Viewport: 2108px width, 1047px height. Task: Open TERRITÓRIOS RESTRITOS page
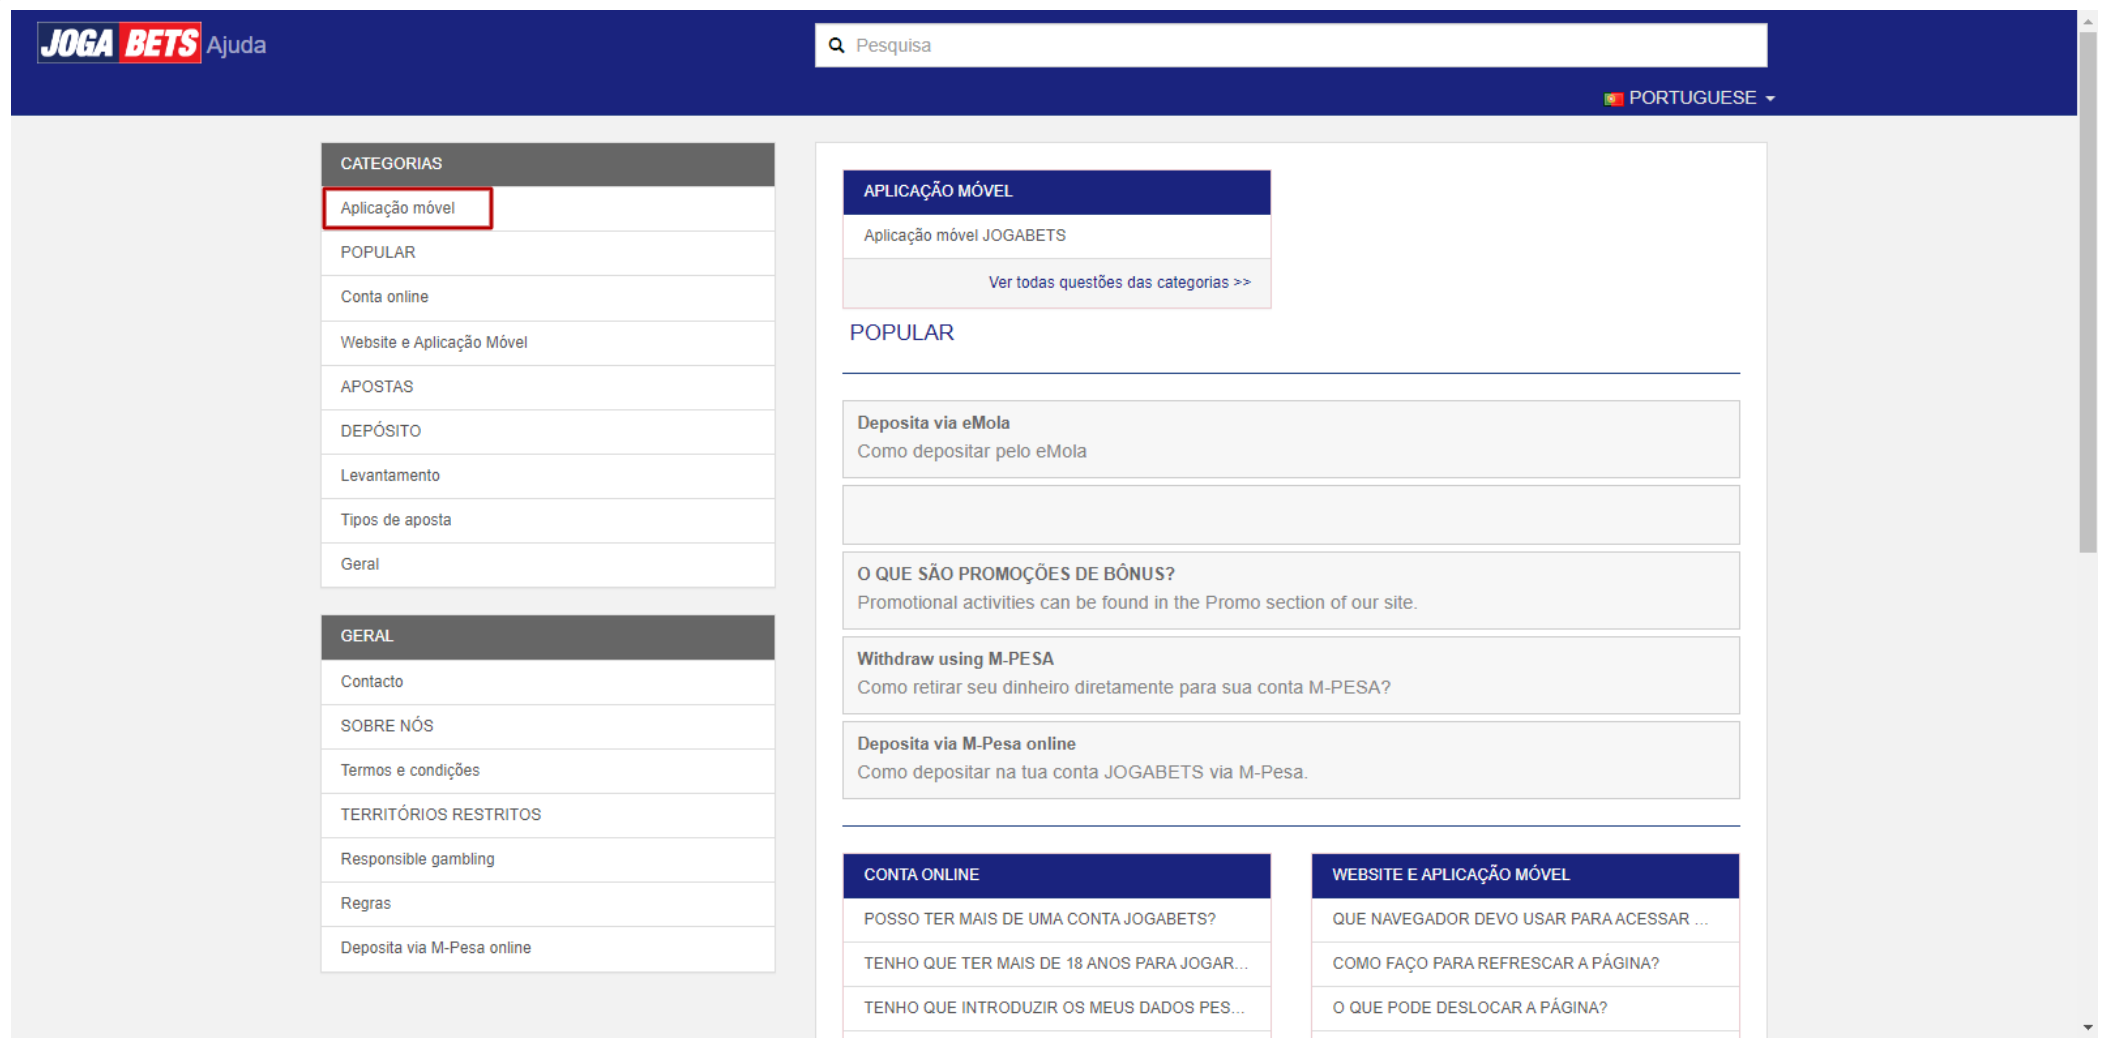point(547,815)
